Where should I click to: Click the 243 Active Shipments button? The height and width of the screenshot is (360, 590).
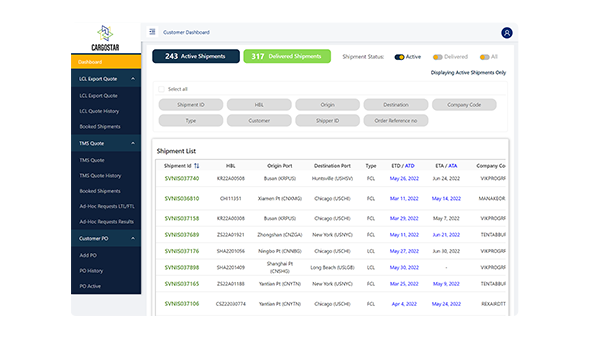tap(196, 56)
